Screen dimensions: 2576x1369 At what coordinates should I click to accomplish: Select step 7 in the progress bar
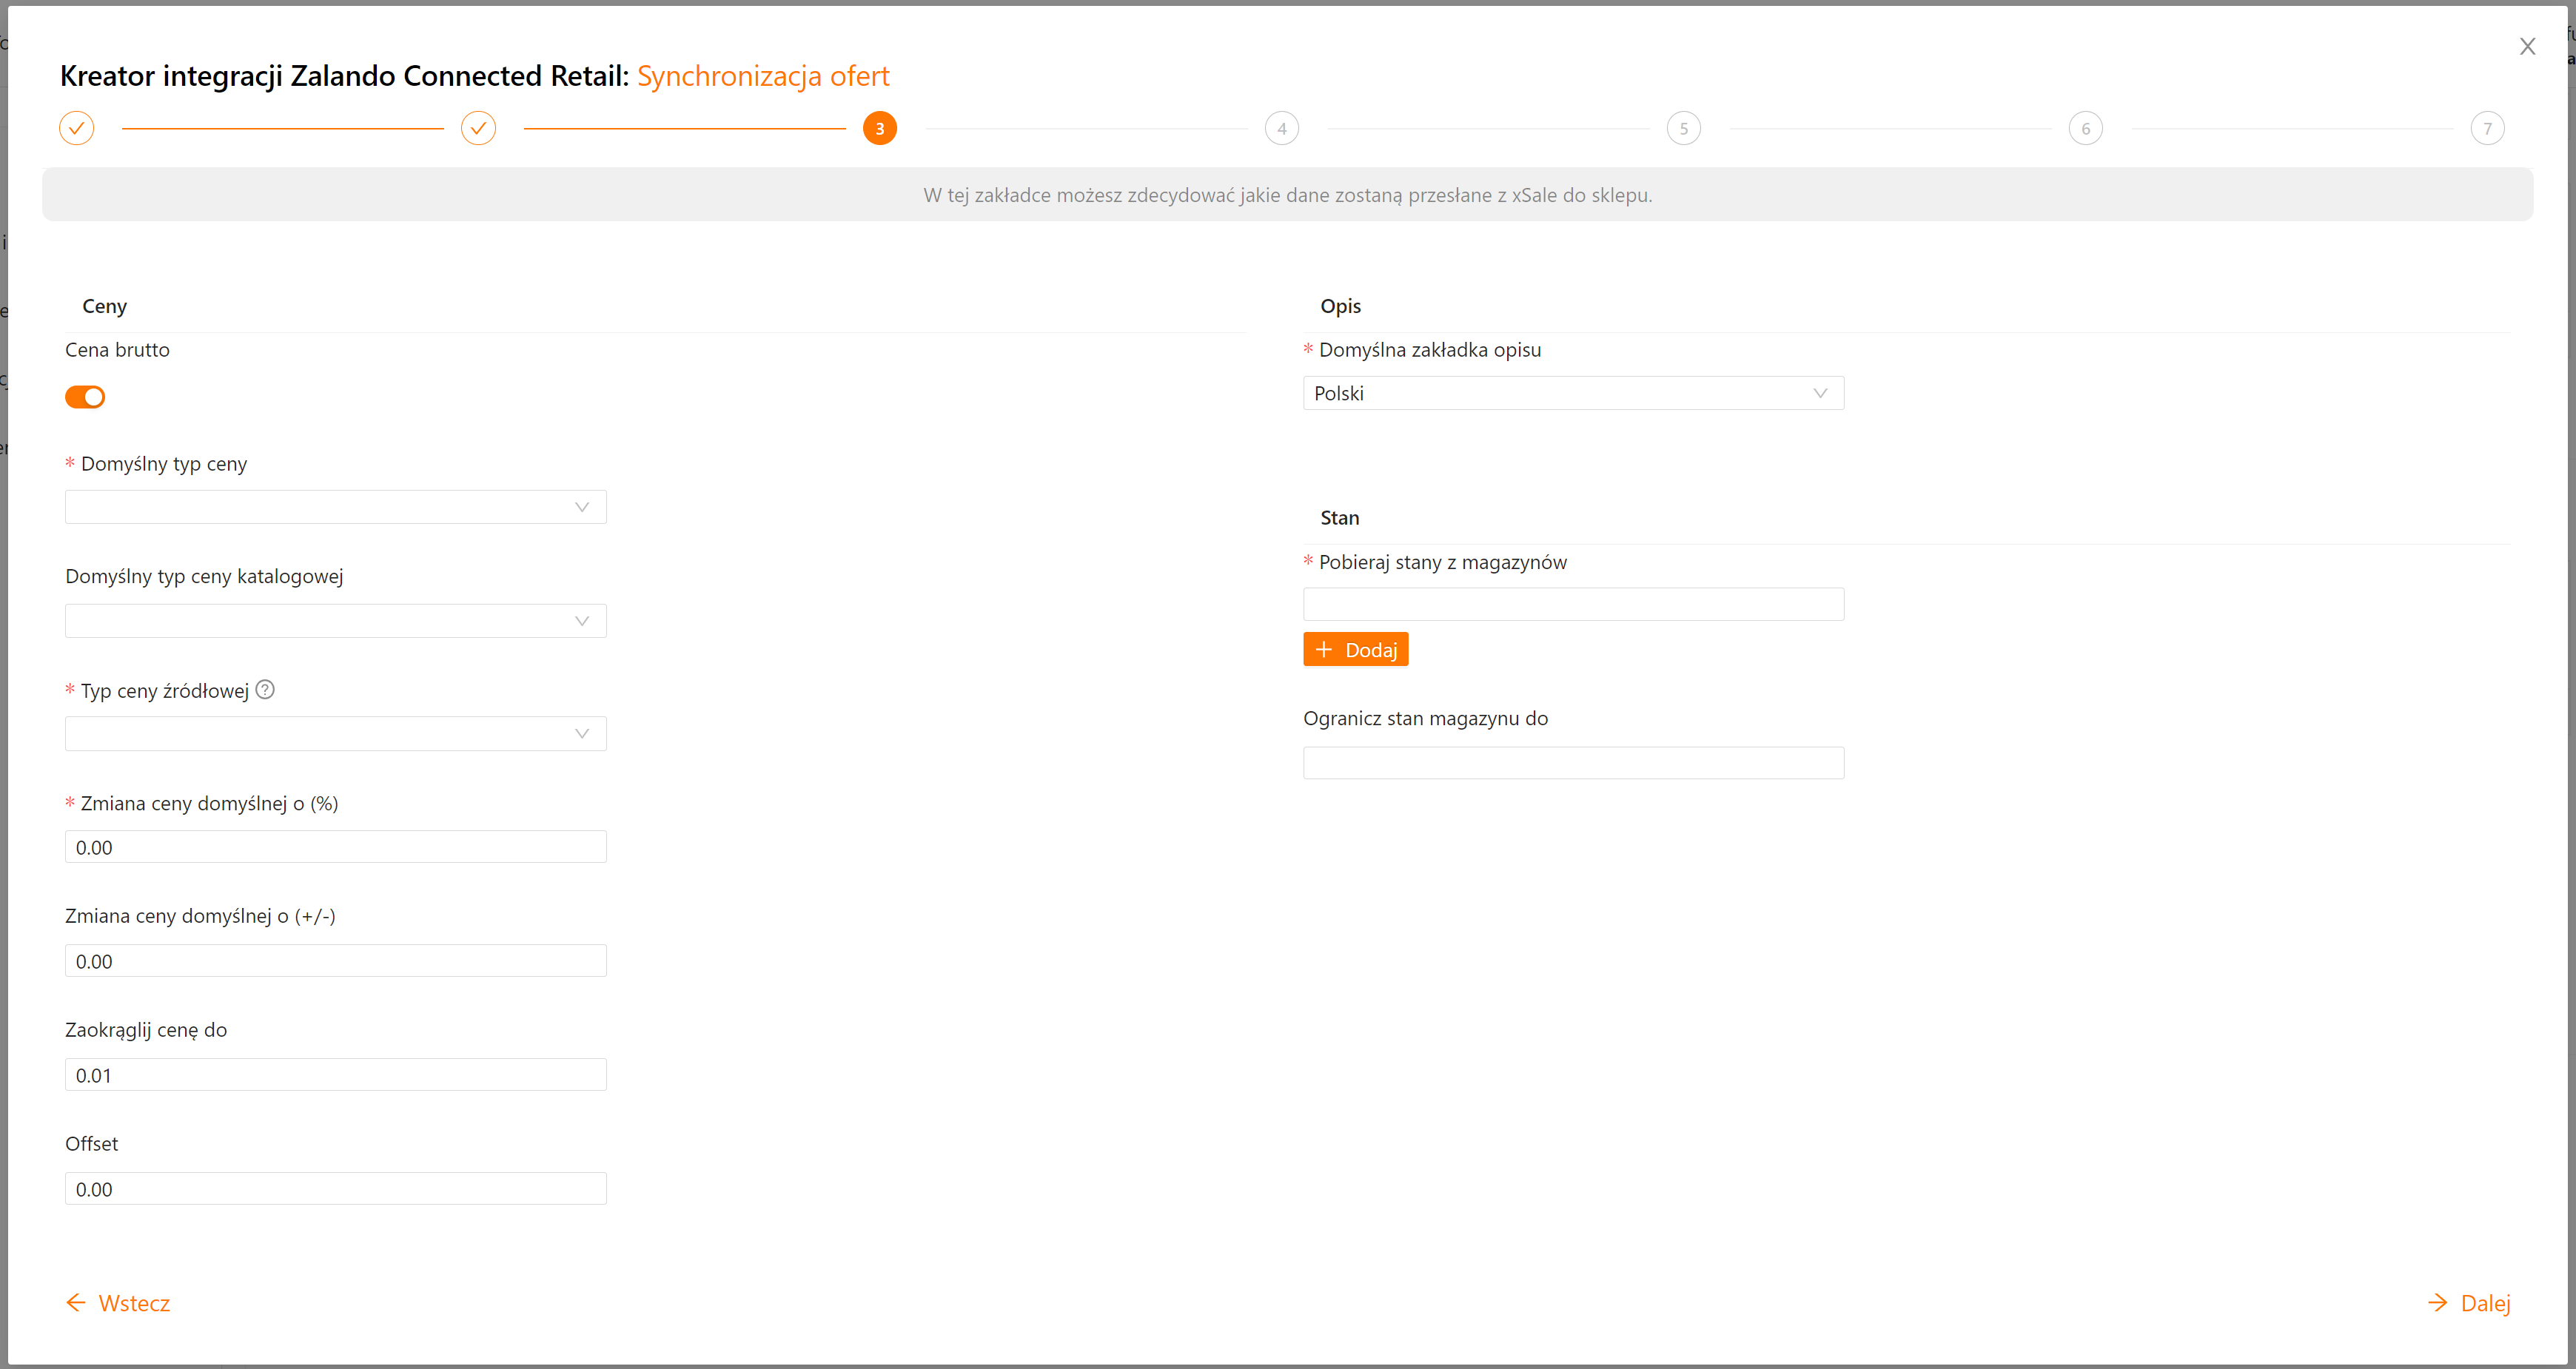[x=2487, y=128]
